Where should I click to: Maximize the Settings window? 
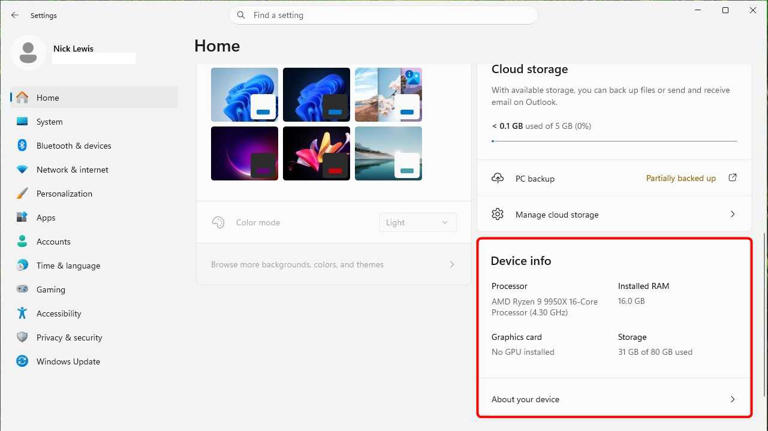click(725, 10)
